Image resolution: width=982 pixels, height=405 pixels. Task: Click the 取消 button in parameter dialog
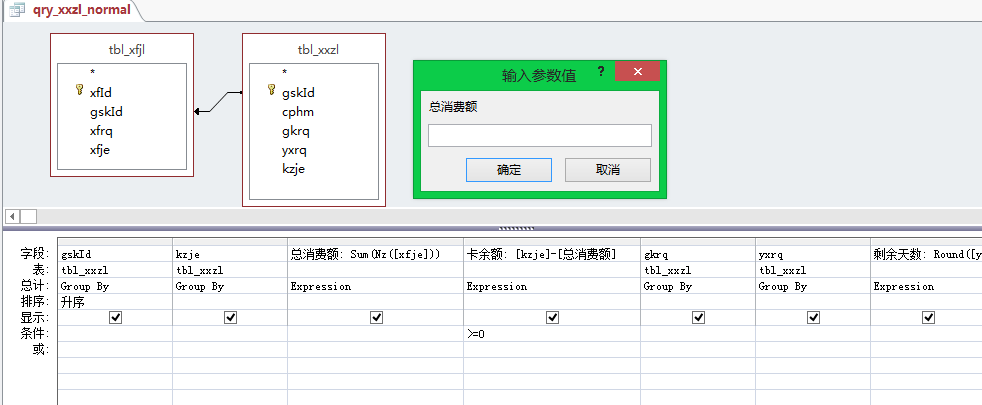click(x=607, y=170)
